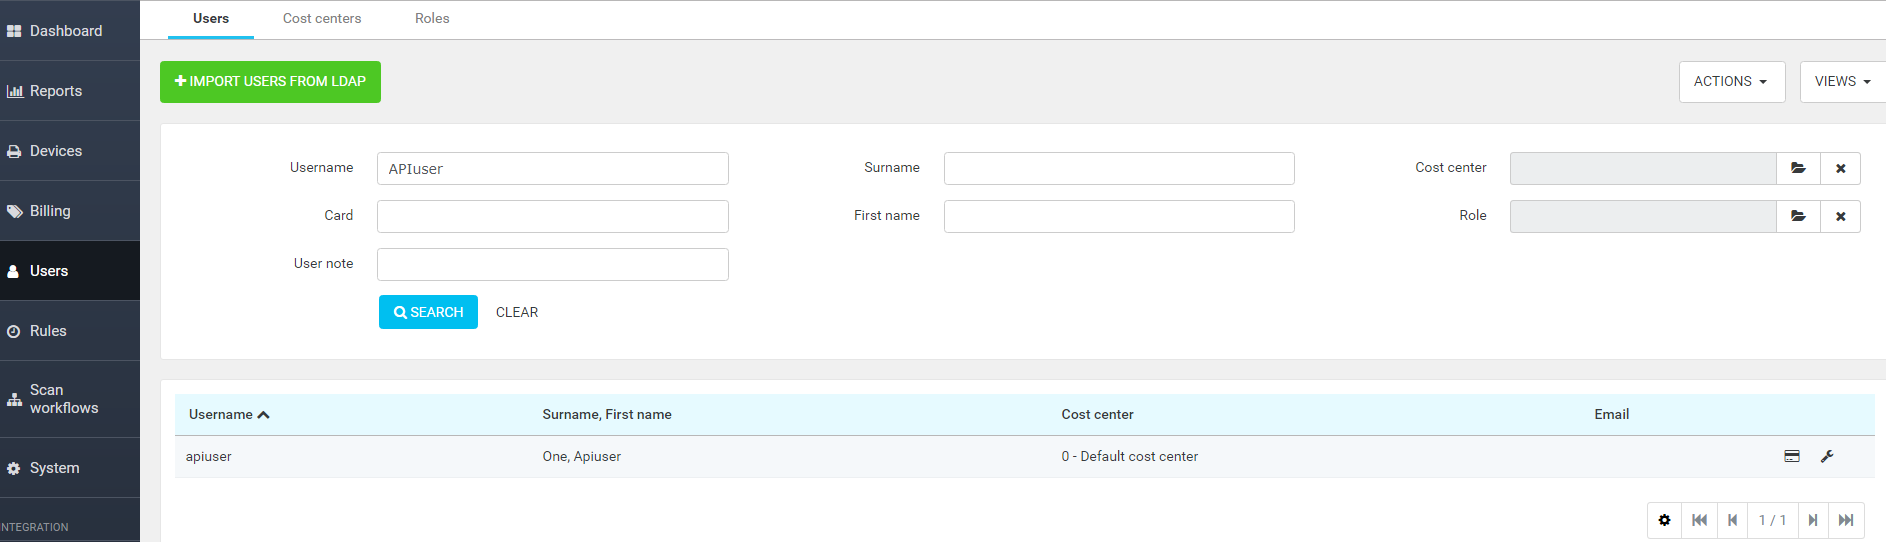The height and width of the screenshot is (542, 1886).
Task: Focus the Card input field
Action: (553, 216)
